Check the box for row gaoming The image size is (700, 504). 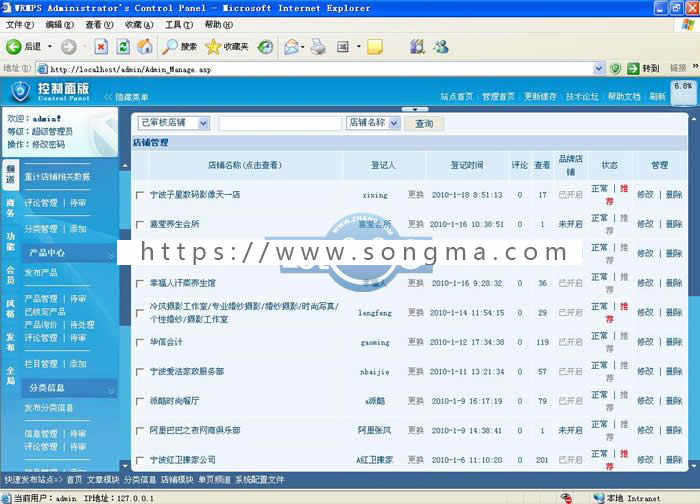point(140,342)
